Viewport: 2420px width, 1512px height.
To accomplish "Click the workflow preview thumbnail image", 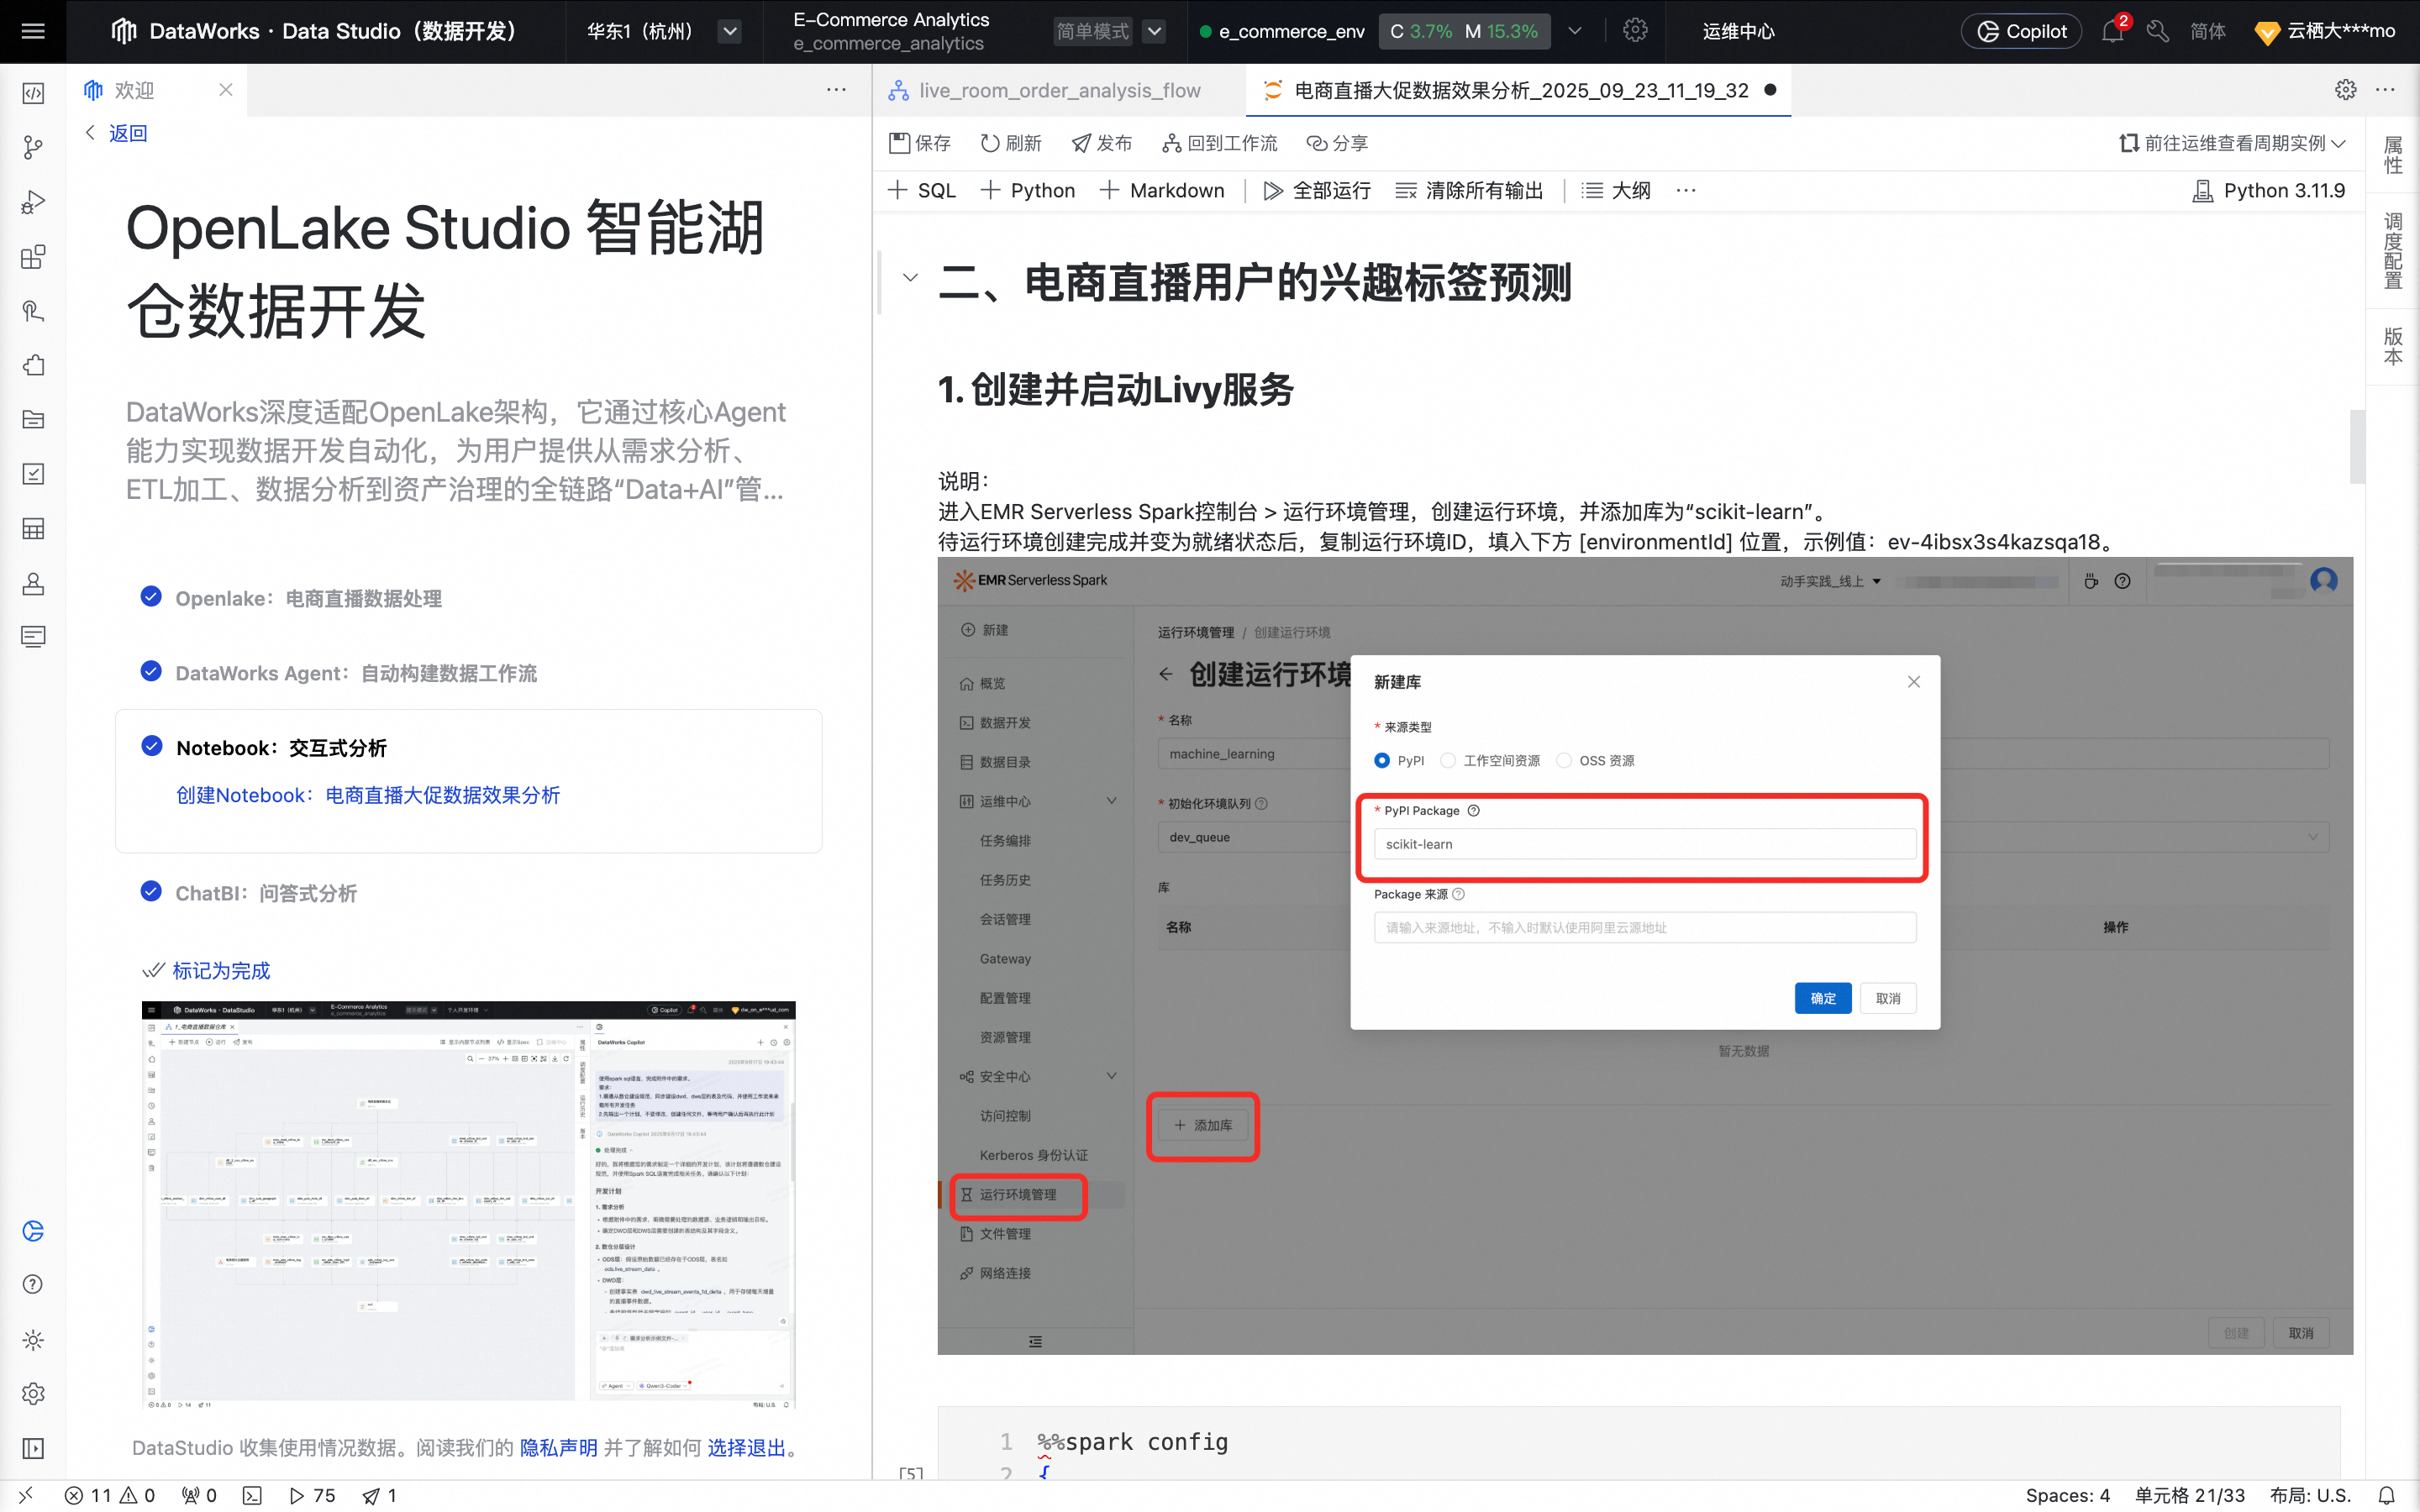I will (x=468, y=1204).
